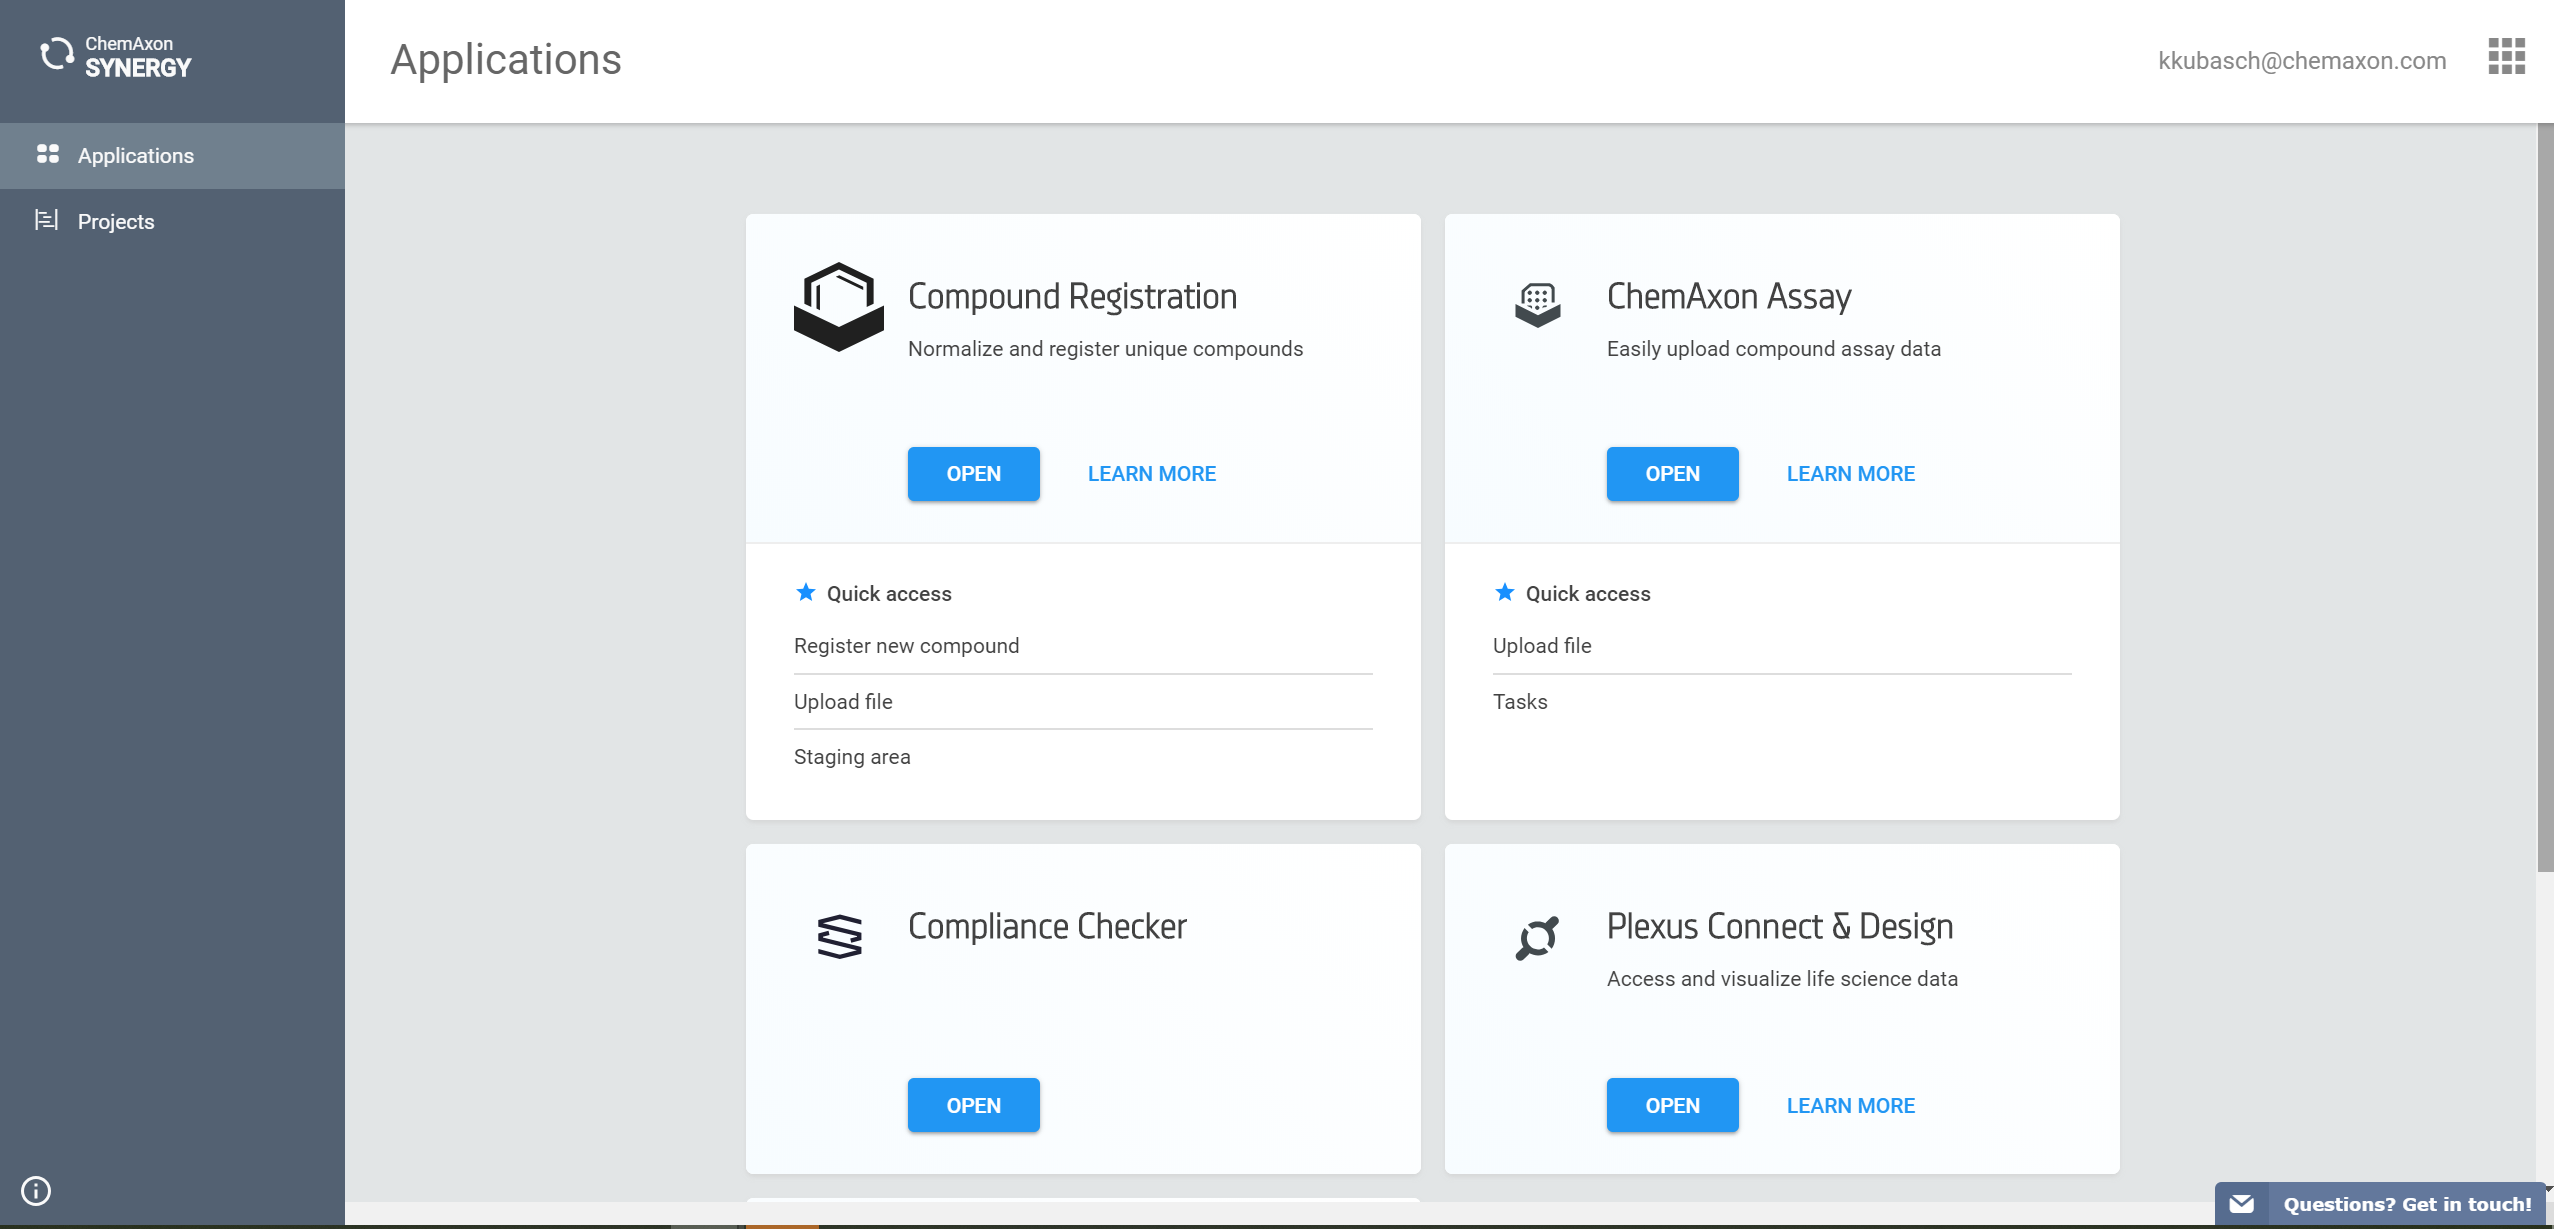Click the vertical page scrollbar
This screenshot has height=1229, width=2554.
pos(2545,500)
